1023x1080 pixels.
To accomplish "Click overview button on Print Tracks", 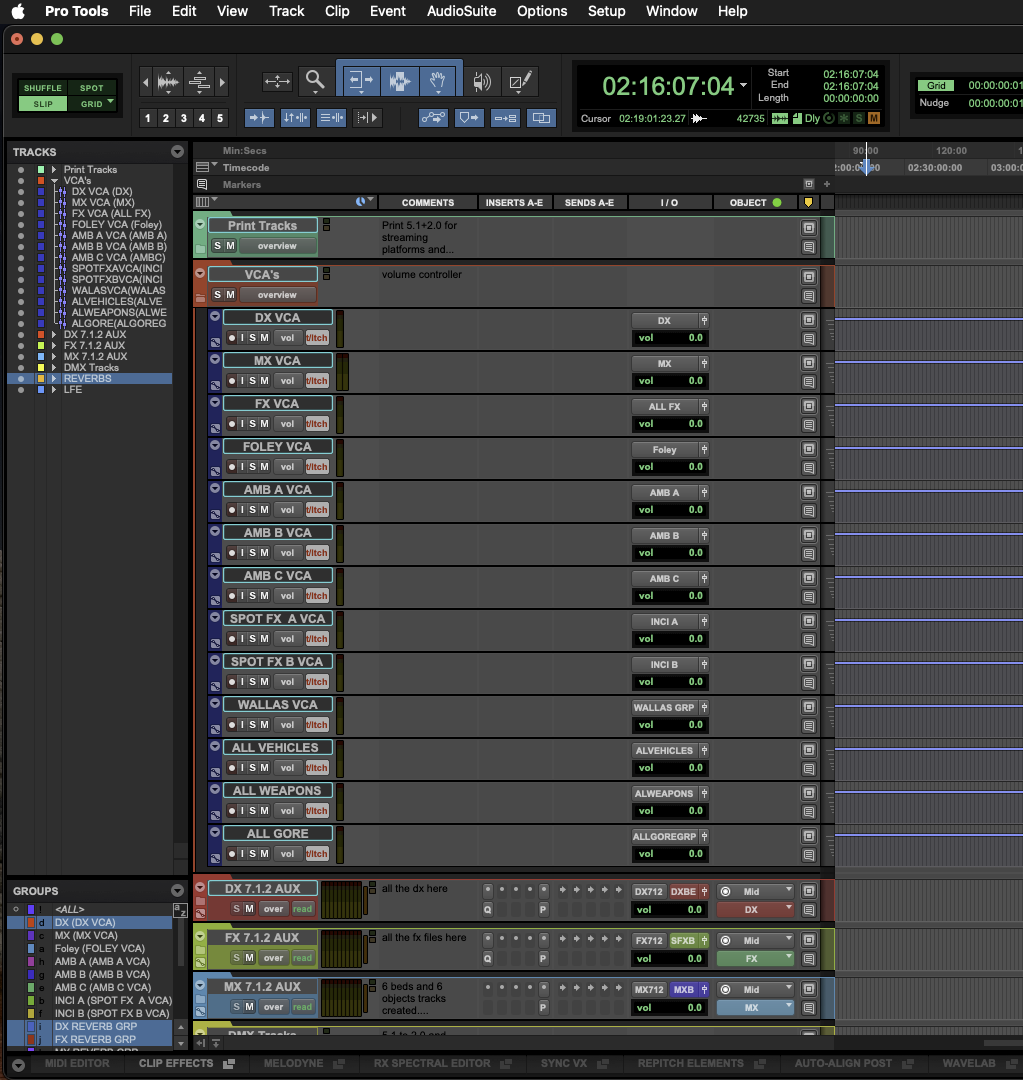I will click(277, 246).
